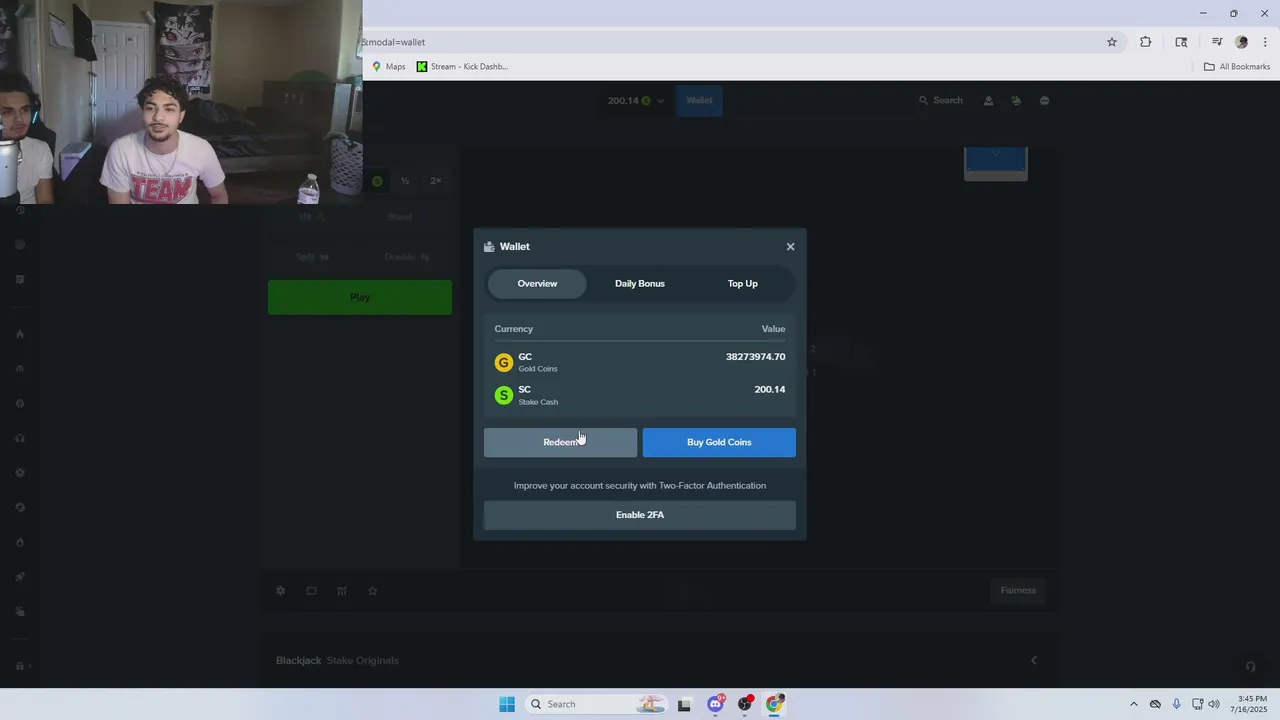The image size is (1280, 720).
Task: Open the flame icon in sidebar
Action: (20, 334)
